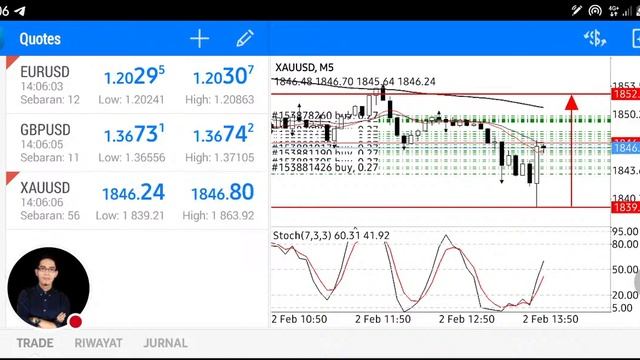Tap the pen icon in status bar

point(576,10)
